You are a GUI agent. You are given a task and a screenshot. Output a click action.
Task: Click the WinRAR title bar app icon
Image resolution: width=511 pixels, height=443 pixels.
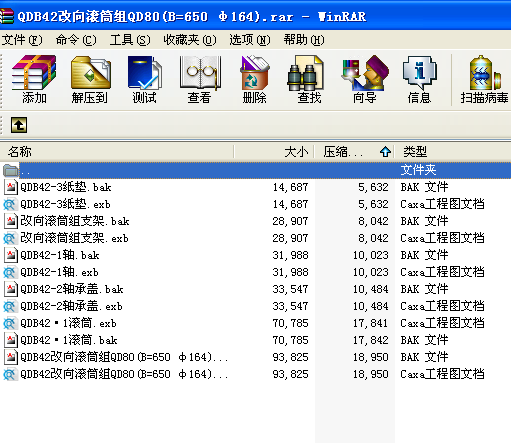click(x=7, y=16)
